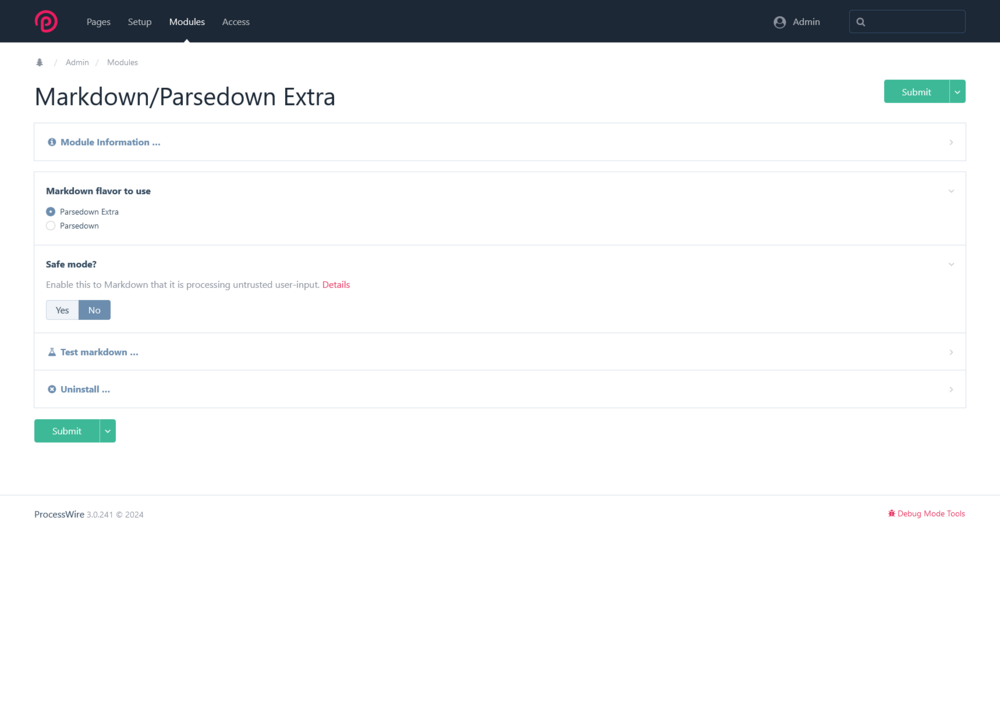This screenshot has height=703, width=1000.
Task: Open dropdown arrow beside top Submit button
Action: point(958,92)
